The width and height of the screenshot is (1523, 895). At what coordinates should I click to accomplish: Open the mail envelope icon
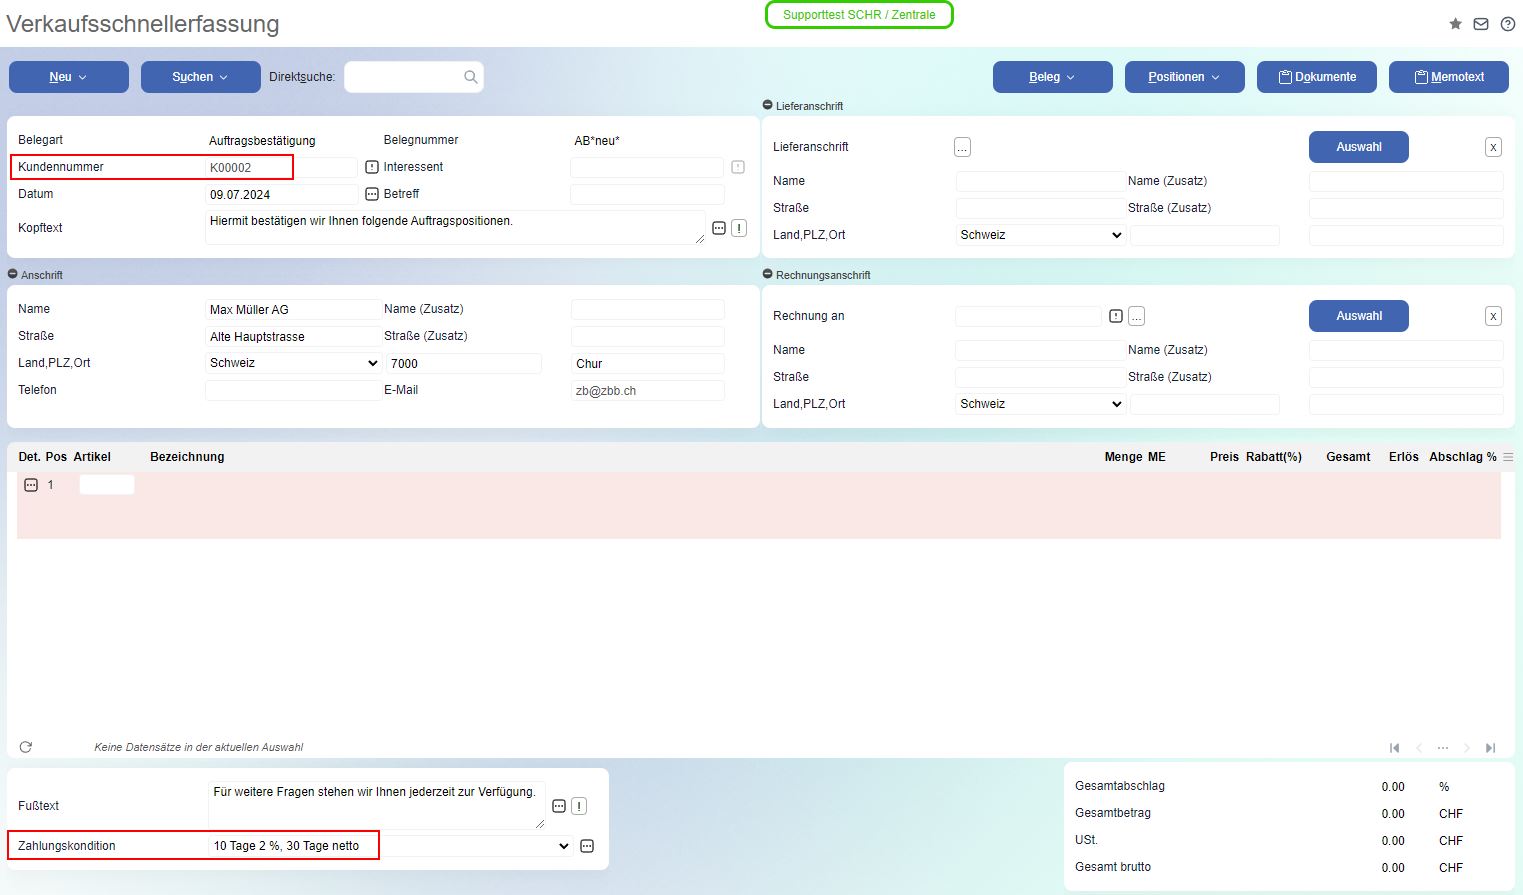1481,24
